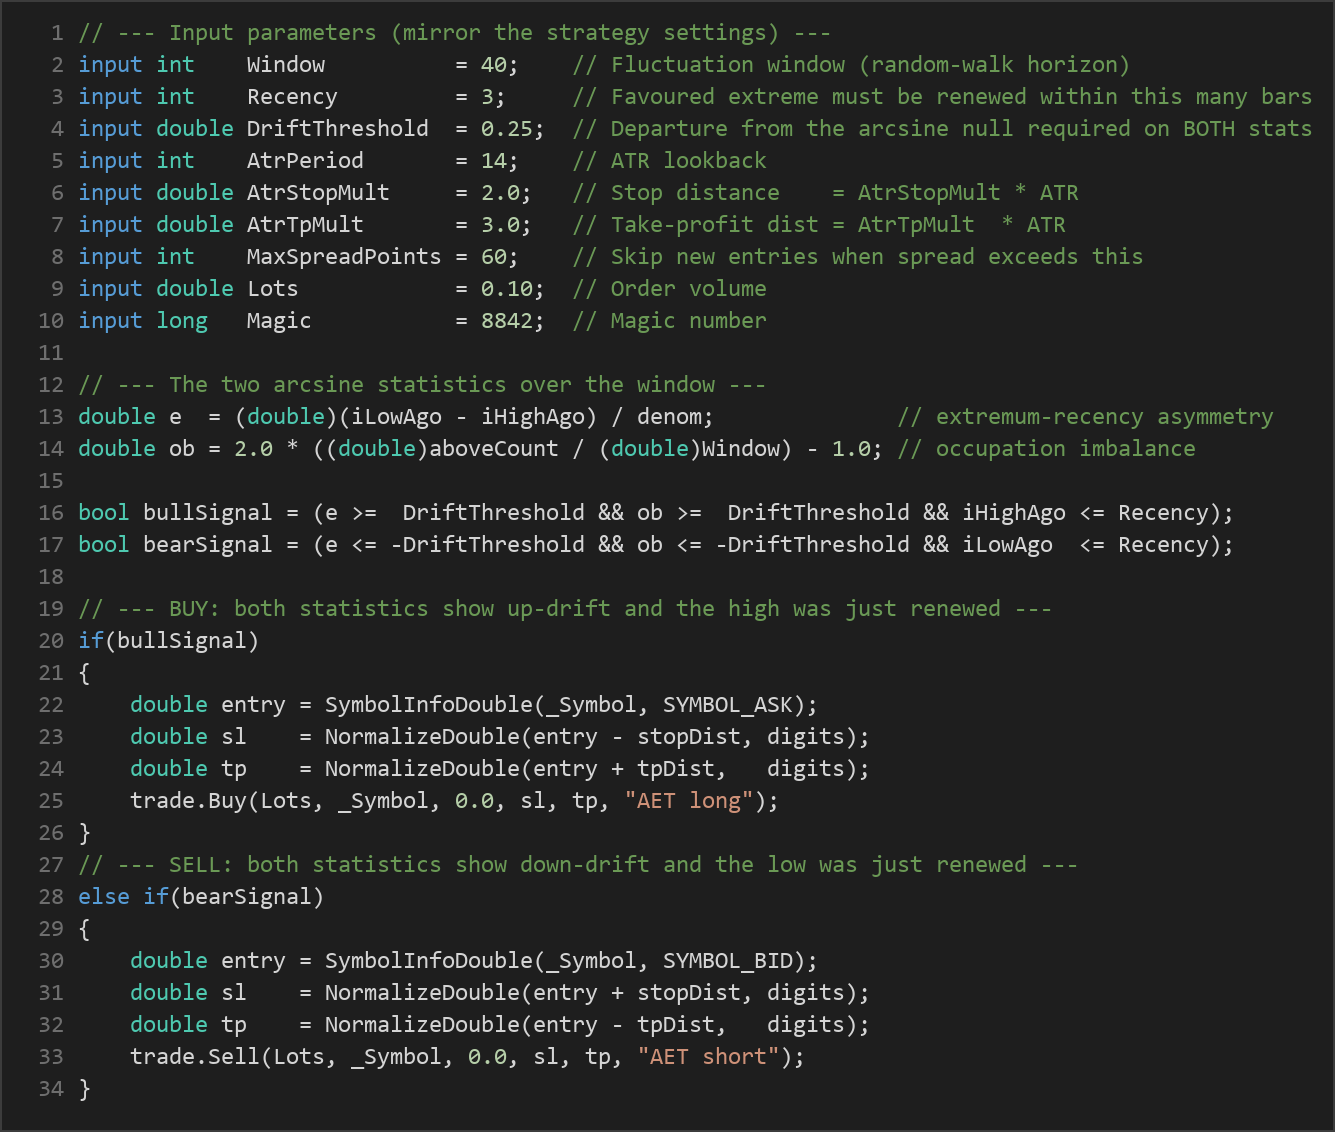This screenshot has height=1132, width=1335.
Task: Click the "AET short" string literal
Action: coord(708,1057)
